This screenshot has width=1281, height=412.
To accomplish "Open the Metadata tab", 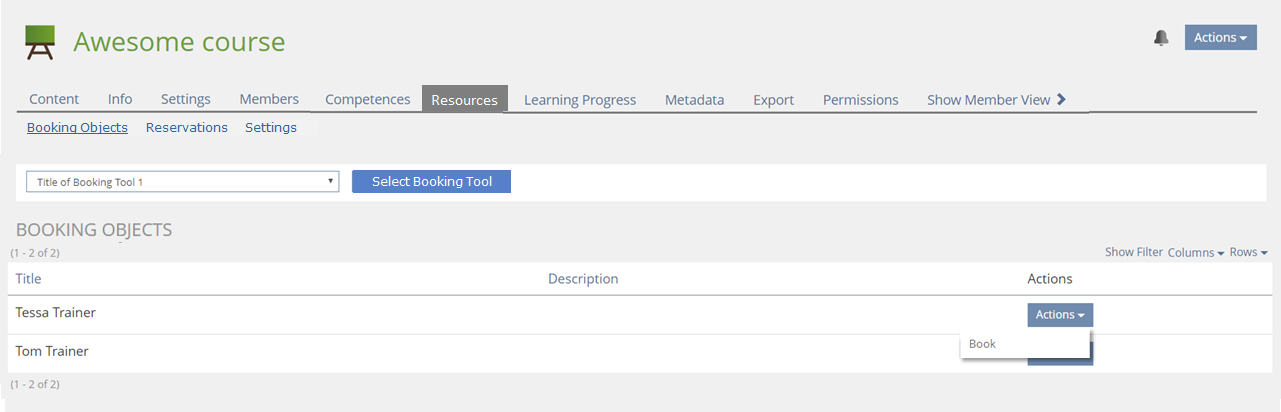I will coord(694,100).
